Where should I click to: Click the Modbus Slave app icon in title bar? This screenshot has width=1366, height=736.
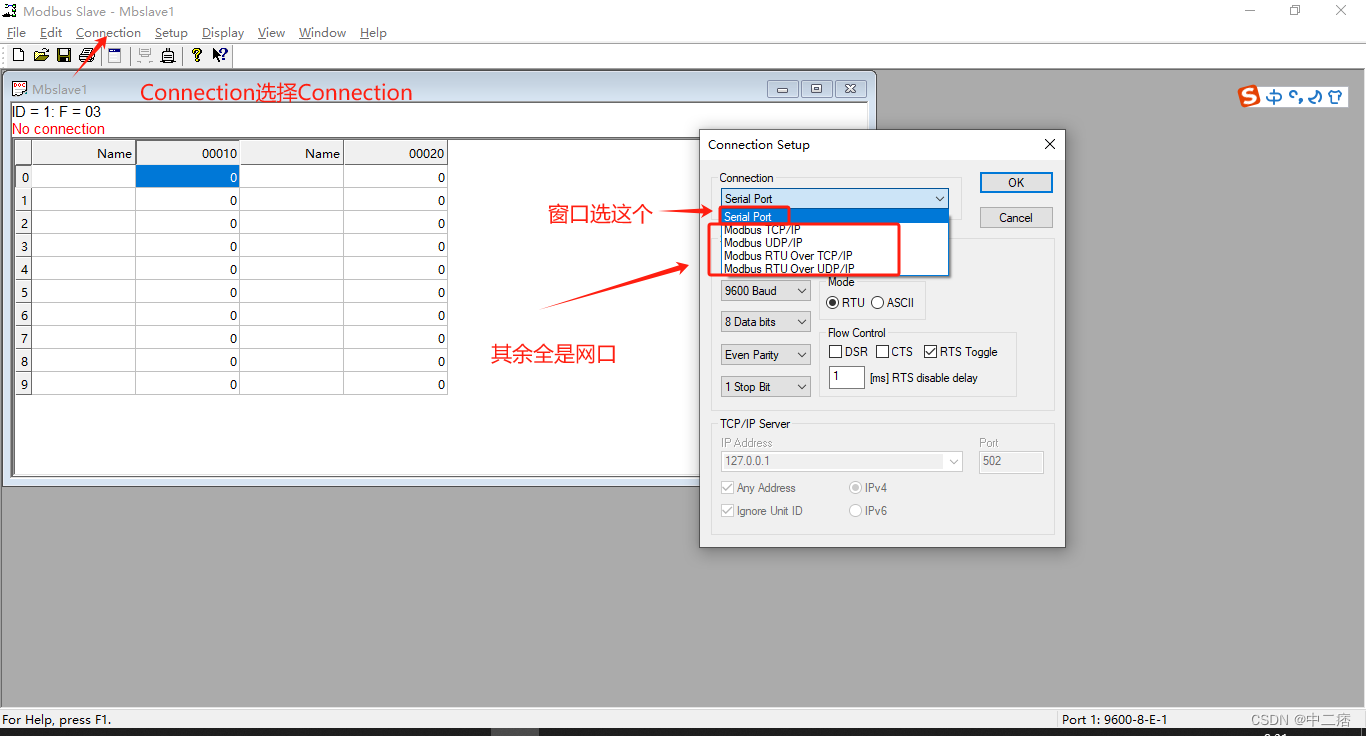coord(10,11)
